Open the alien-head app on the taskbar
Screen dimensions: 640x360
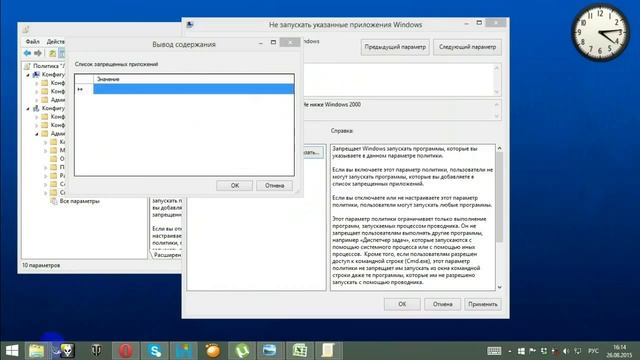[67, 351]
